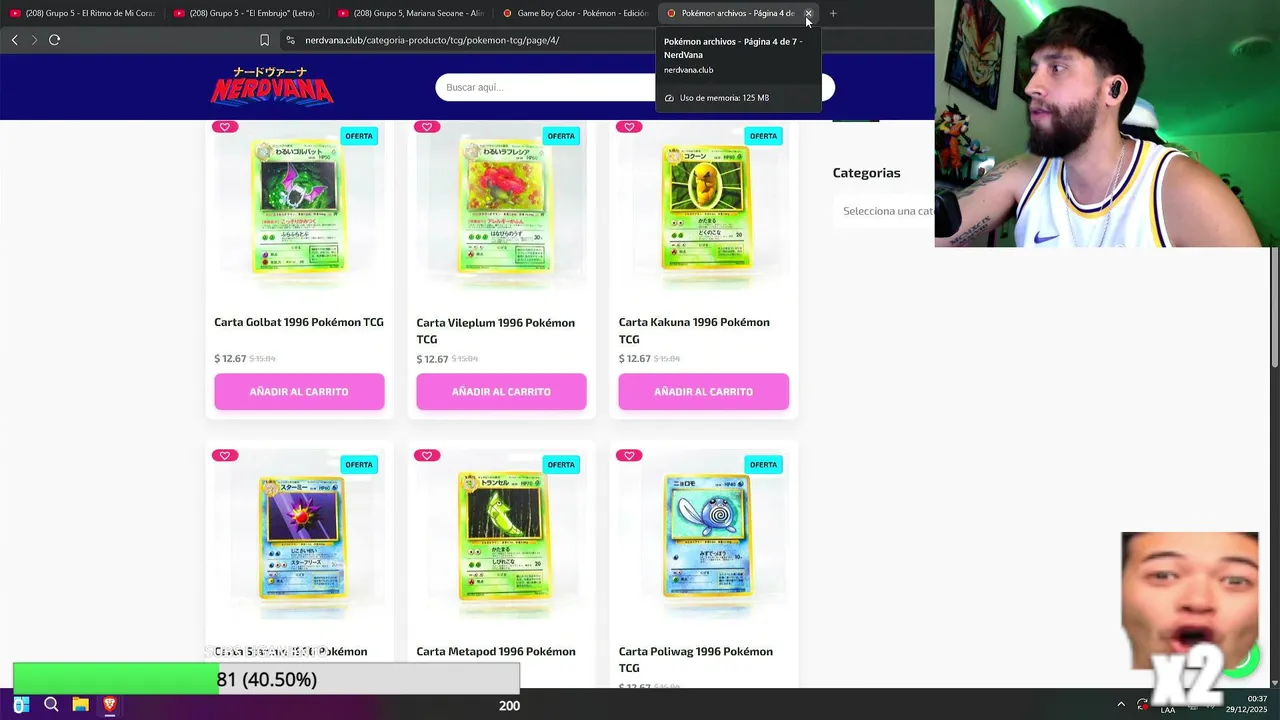Click the $ 12.67 price under Golbat
The height and width of the screenshot is (720, 1280).
pyautogui.click(x=230, y=359)
